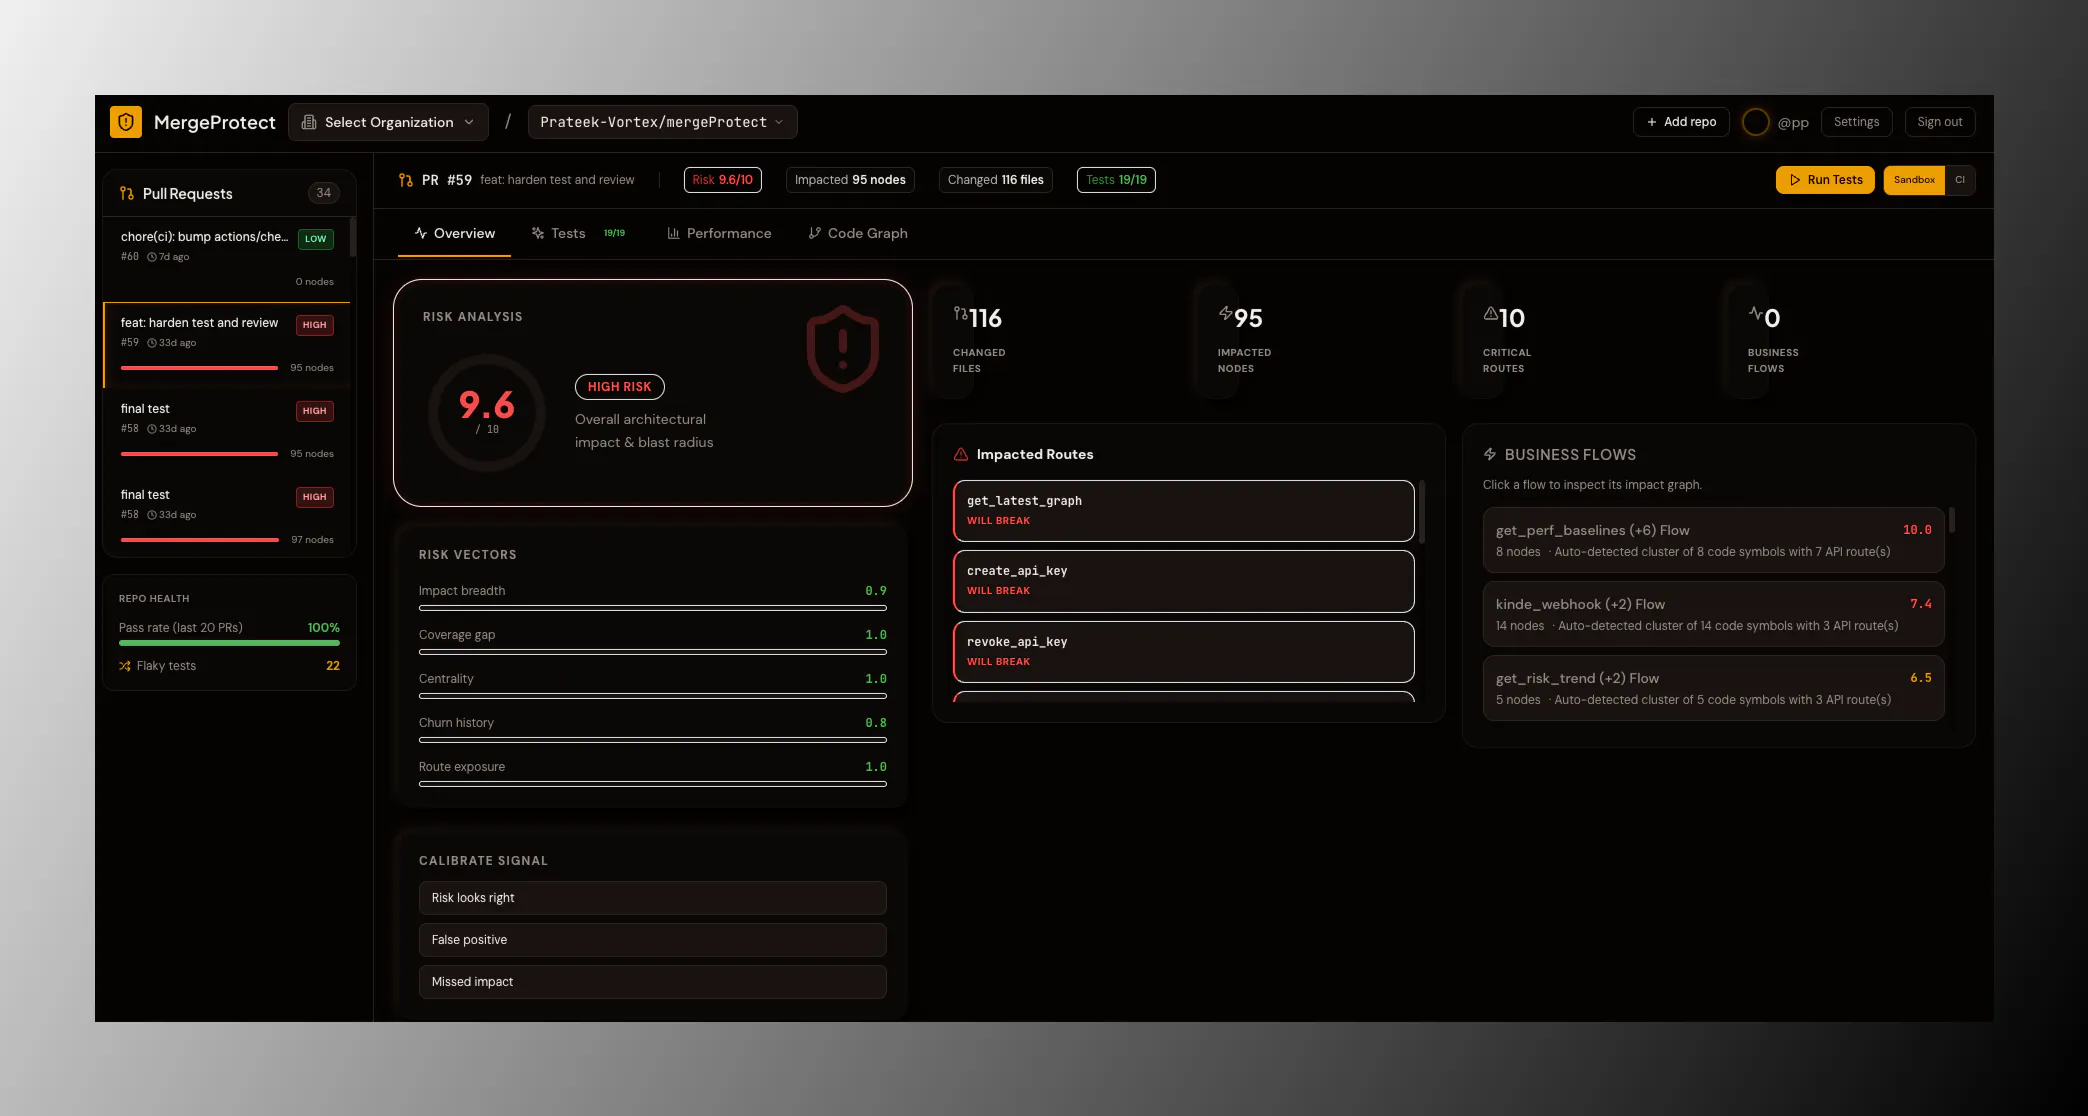
Task: Click the Pull Requests branch icon
Action: coord(127,193)
